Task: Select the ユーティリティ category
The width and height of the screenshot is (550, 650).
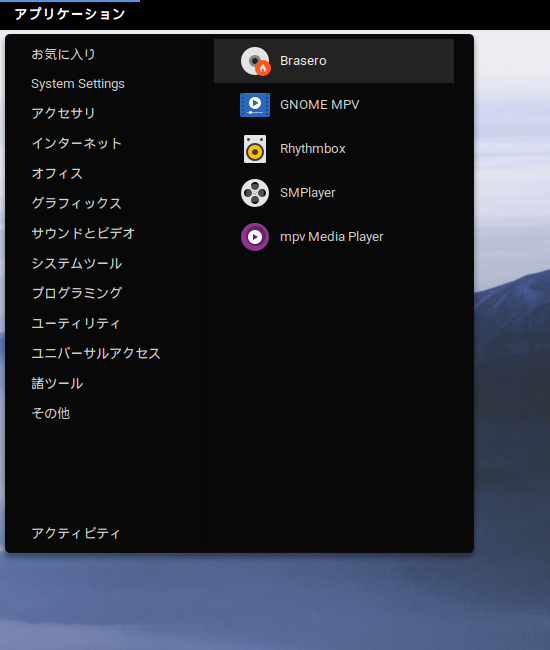Action: (76, 323)
